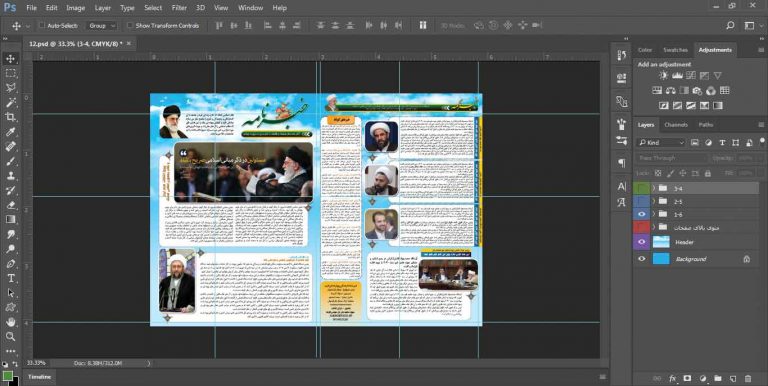Viewport: 768px width, 386px height.
Task: Open the Window menu
Action: (x=250, y=8)
